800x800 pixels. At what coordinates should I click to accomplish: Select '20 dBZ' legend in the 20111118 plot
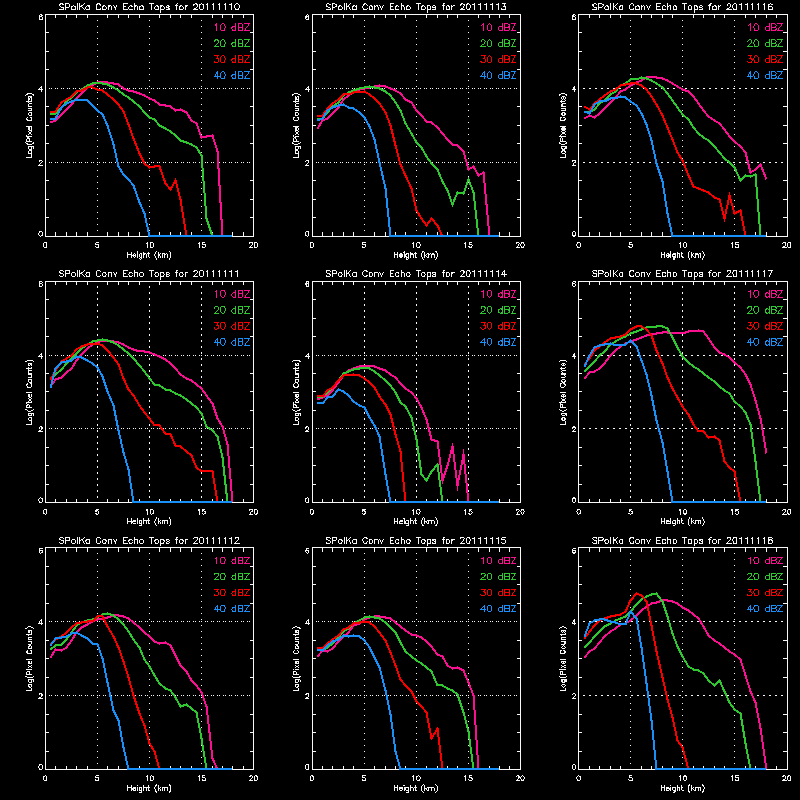pyautogui.click(x=765, y=577)
